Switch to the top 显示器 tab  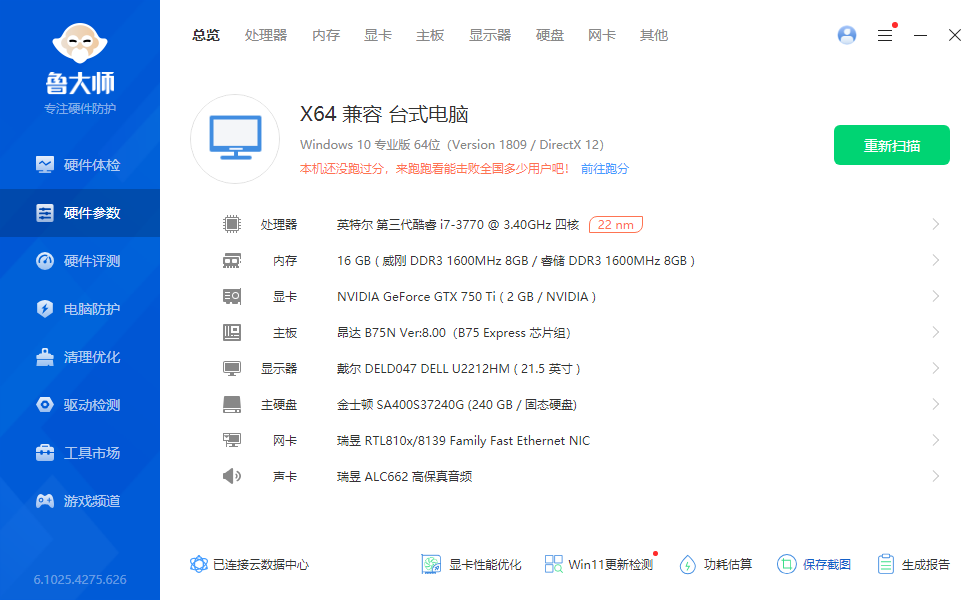490,36
